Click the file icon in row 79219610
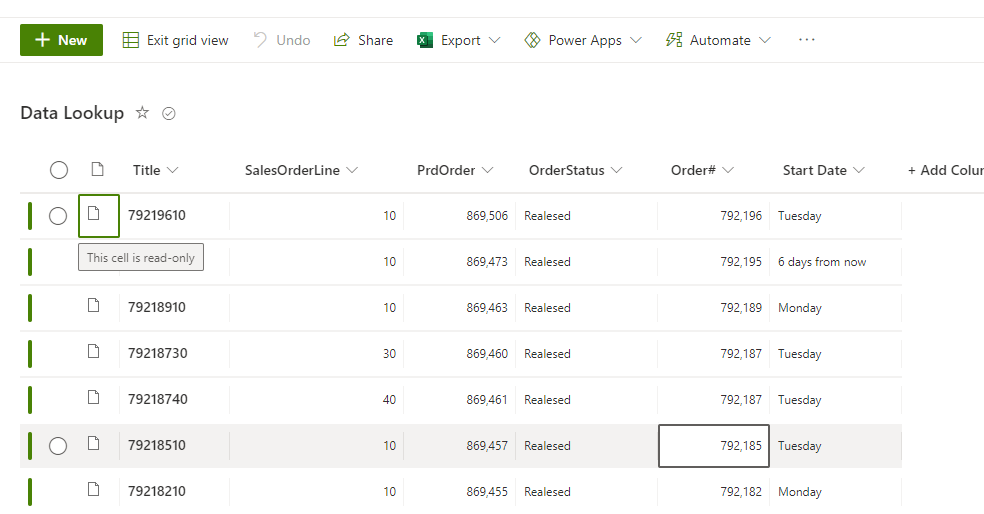Image resolution: width=984 pixels, height=514 pixels. pyautogui.click(x=94, y=213)
